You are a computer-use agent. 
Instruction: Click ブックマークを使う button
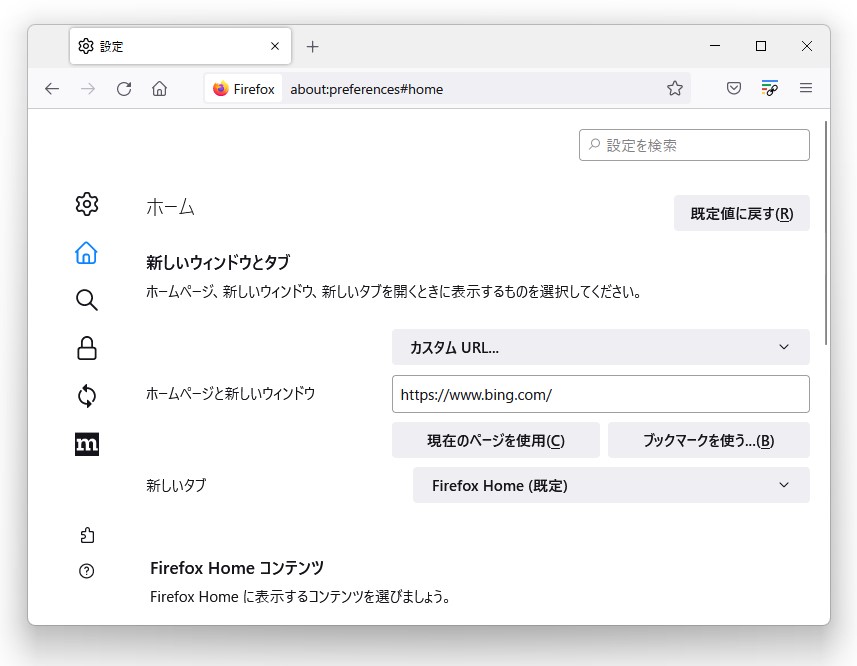coord(708,440)
